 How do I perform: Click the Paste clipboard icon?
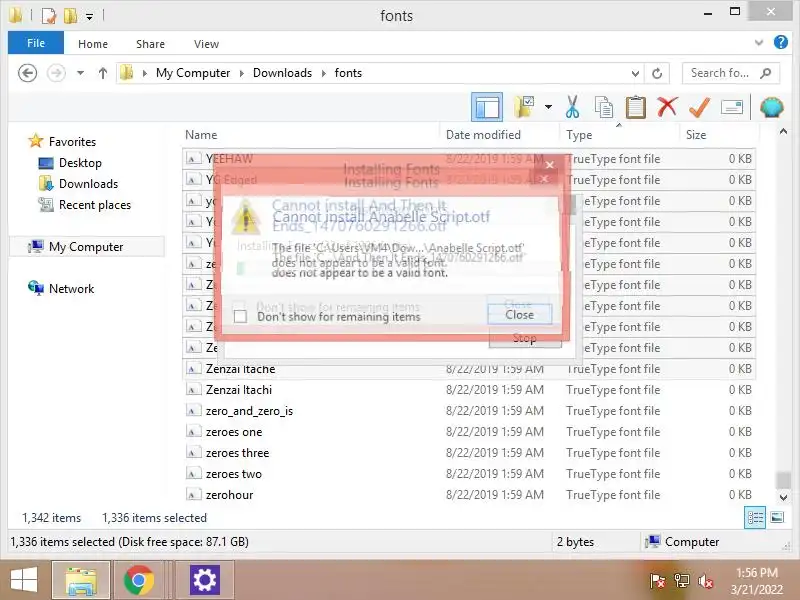pos(635,107)
